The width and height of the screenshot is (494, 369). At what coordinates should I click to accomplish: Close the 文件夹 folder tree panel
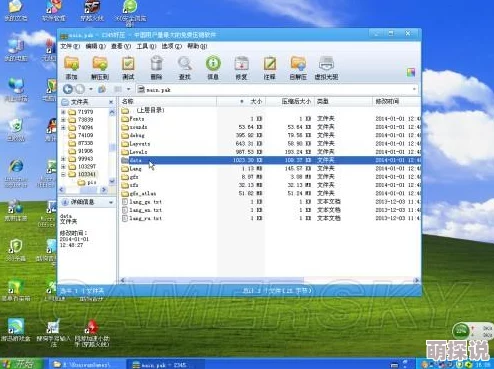111,102
